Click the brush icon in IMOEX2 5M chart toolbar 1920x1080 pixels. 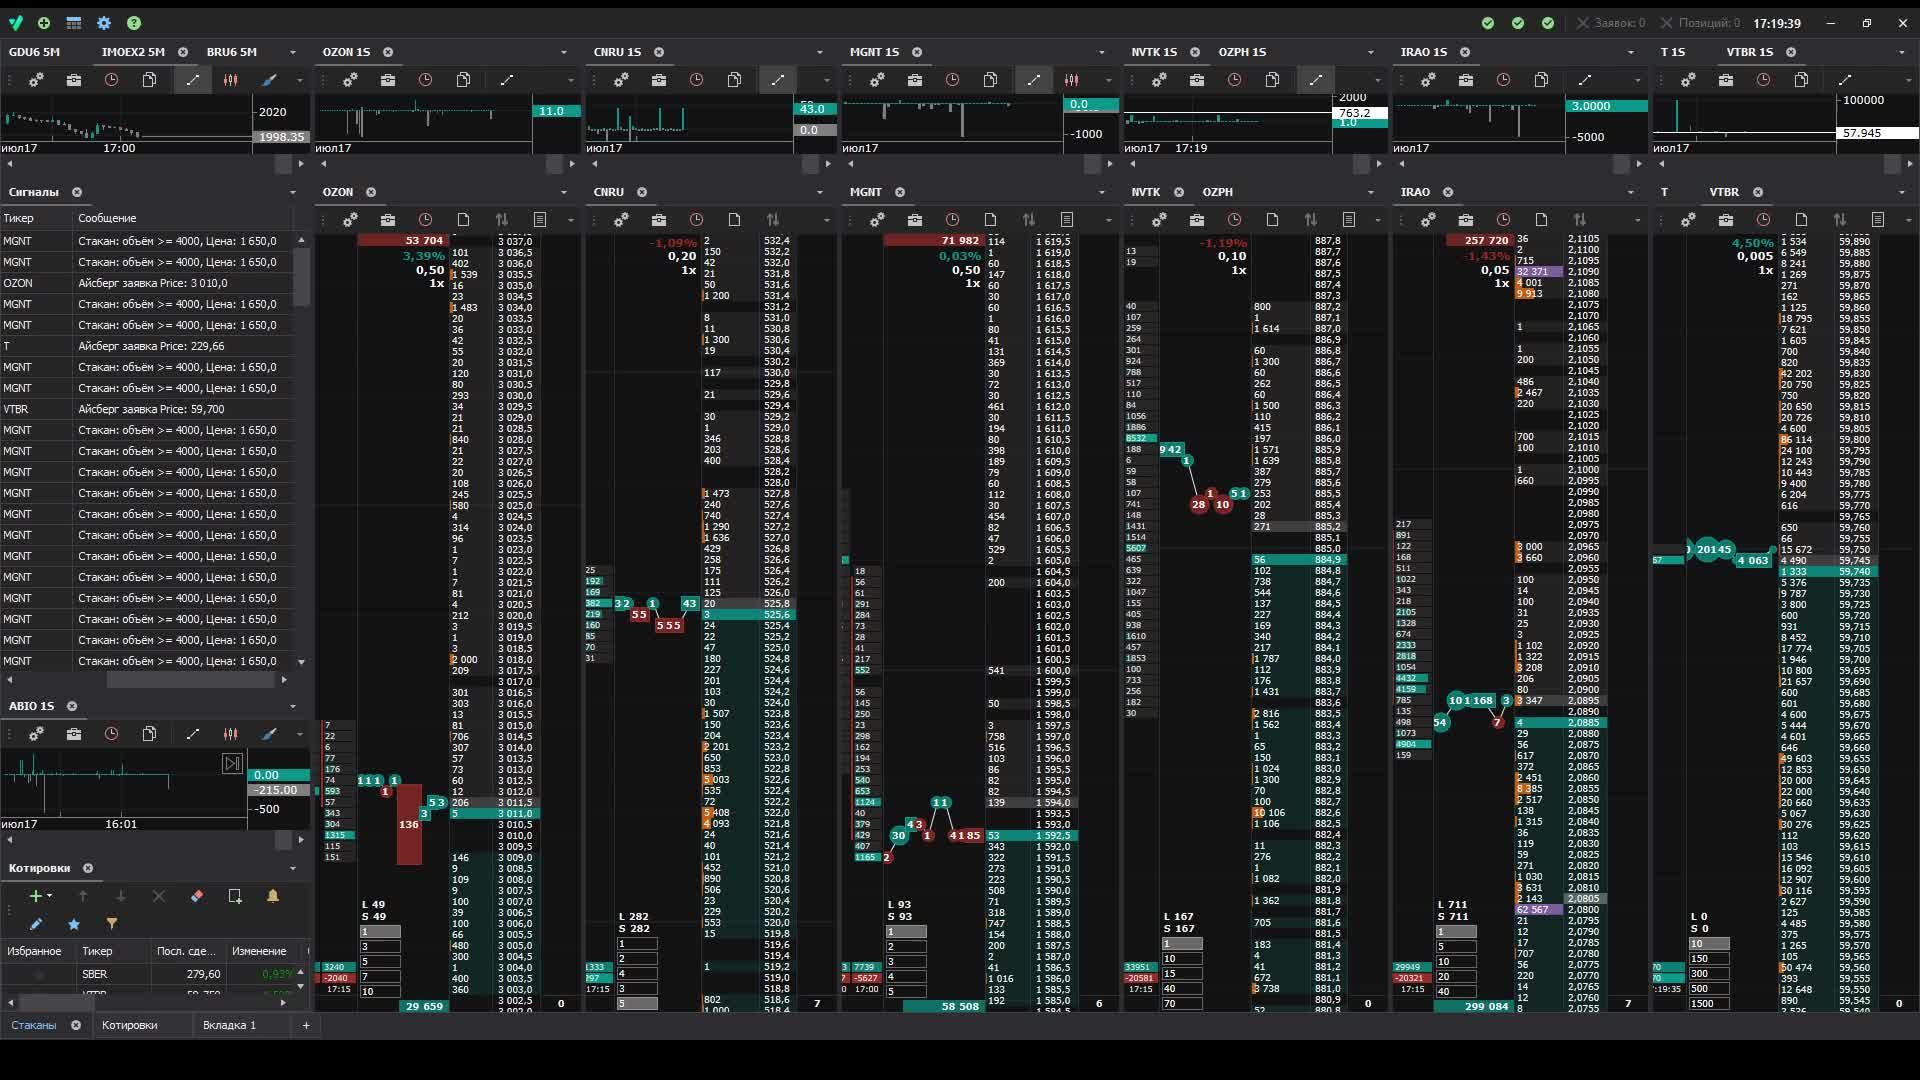coord(269,80)
